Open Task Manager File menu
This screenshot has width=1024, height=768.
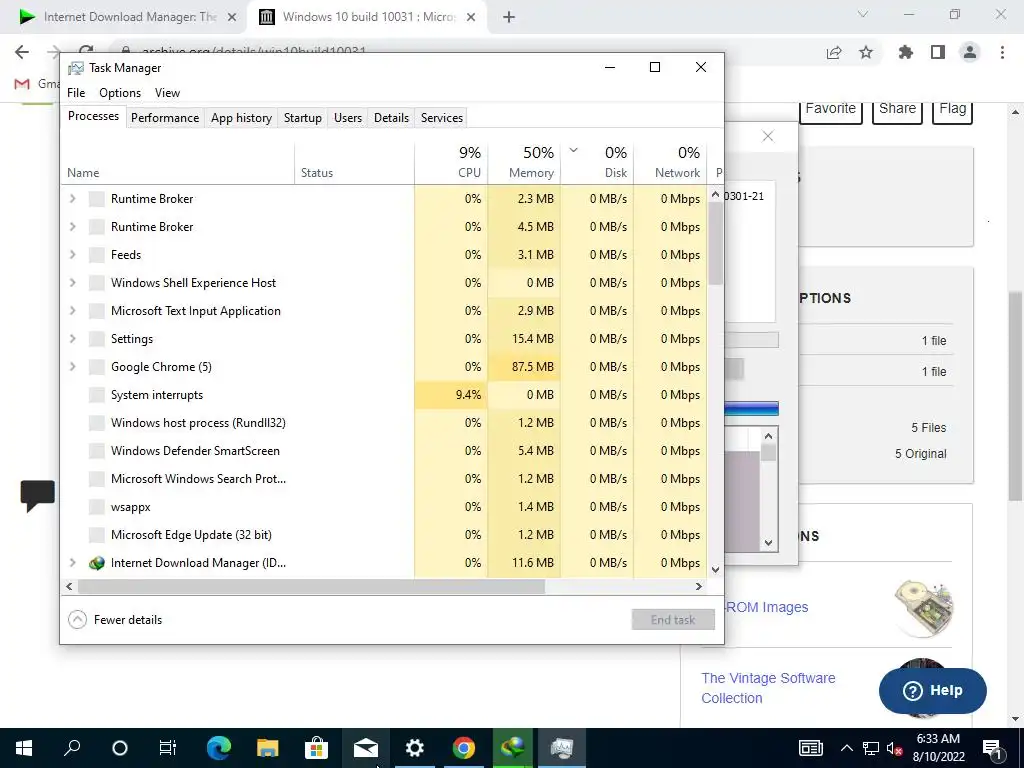(x=76, y=93)
